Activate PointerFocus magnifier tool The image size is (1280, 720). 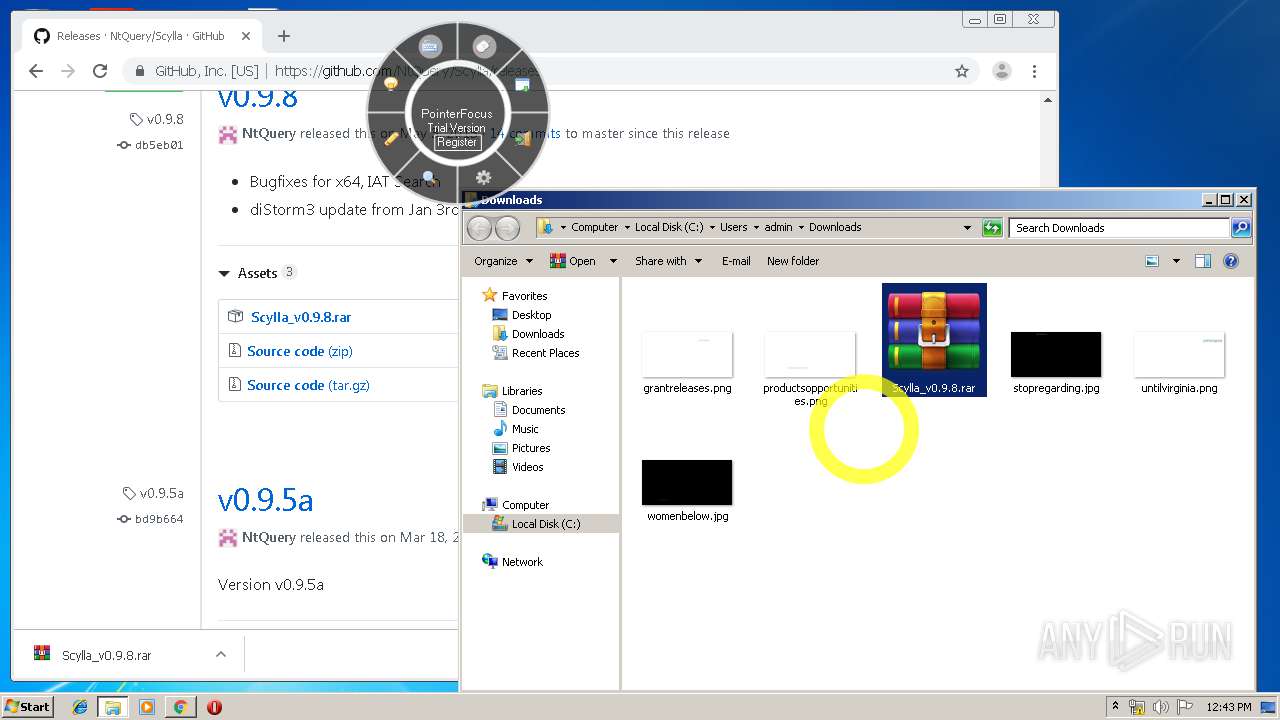point(429,178)
